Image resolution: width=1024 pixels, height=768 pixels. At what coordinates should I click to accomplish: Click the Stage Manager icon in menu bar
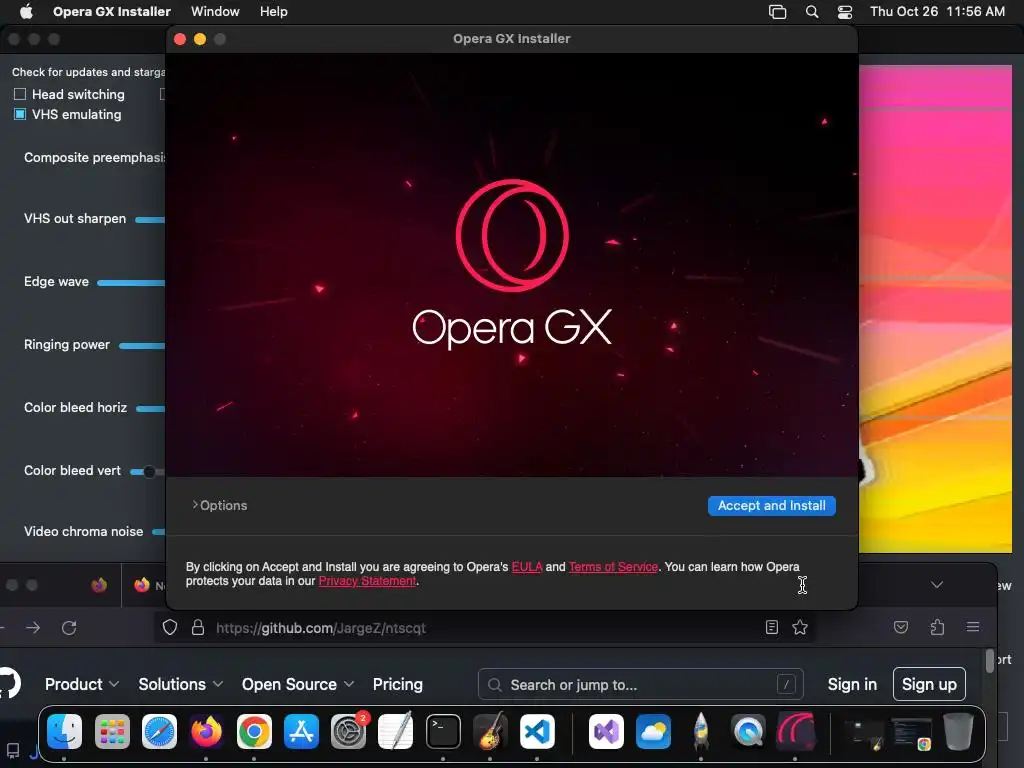[x=777, y=12]
